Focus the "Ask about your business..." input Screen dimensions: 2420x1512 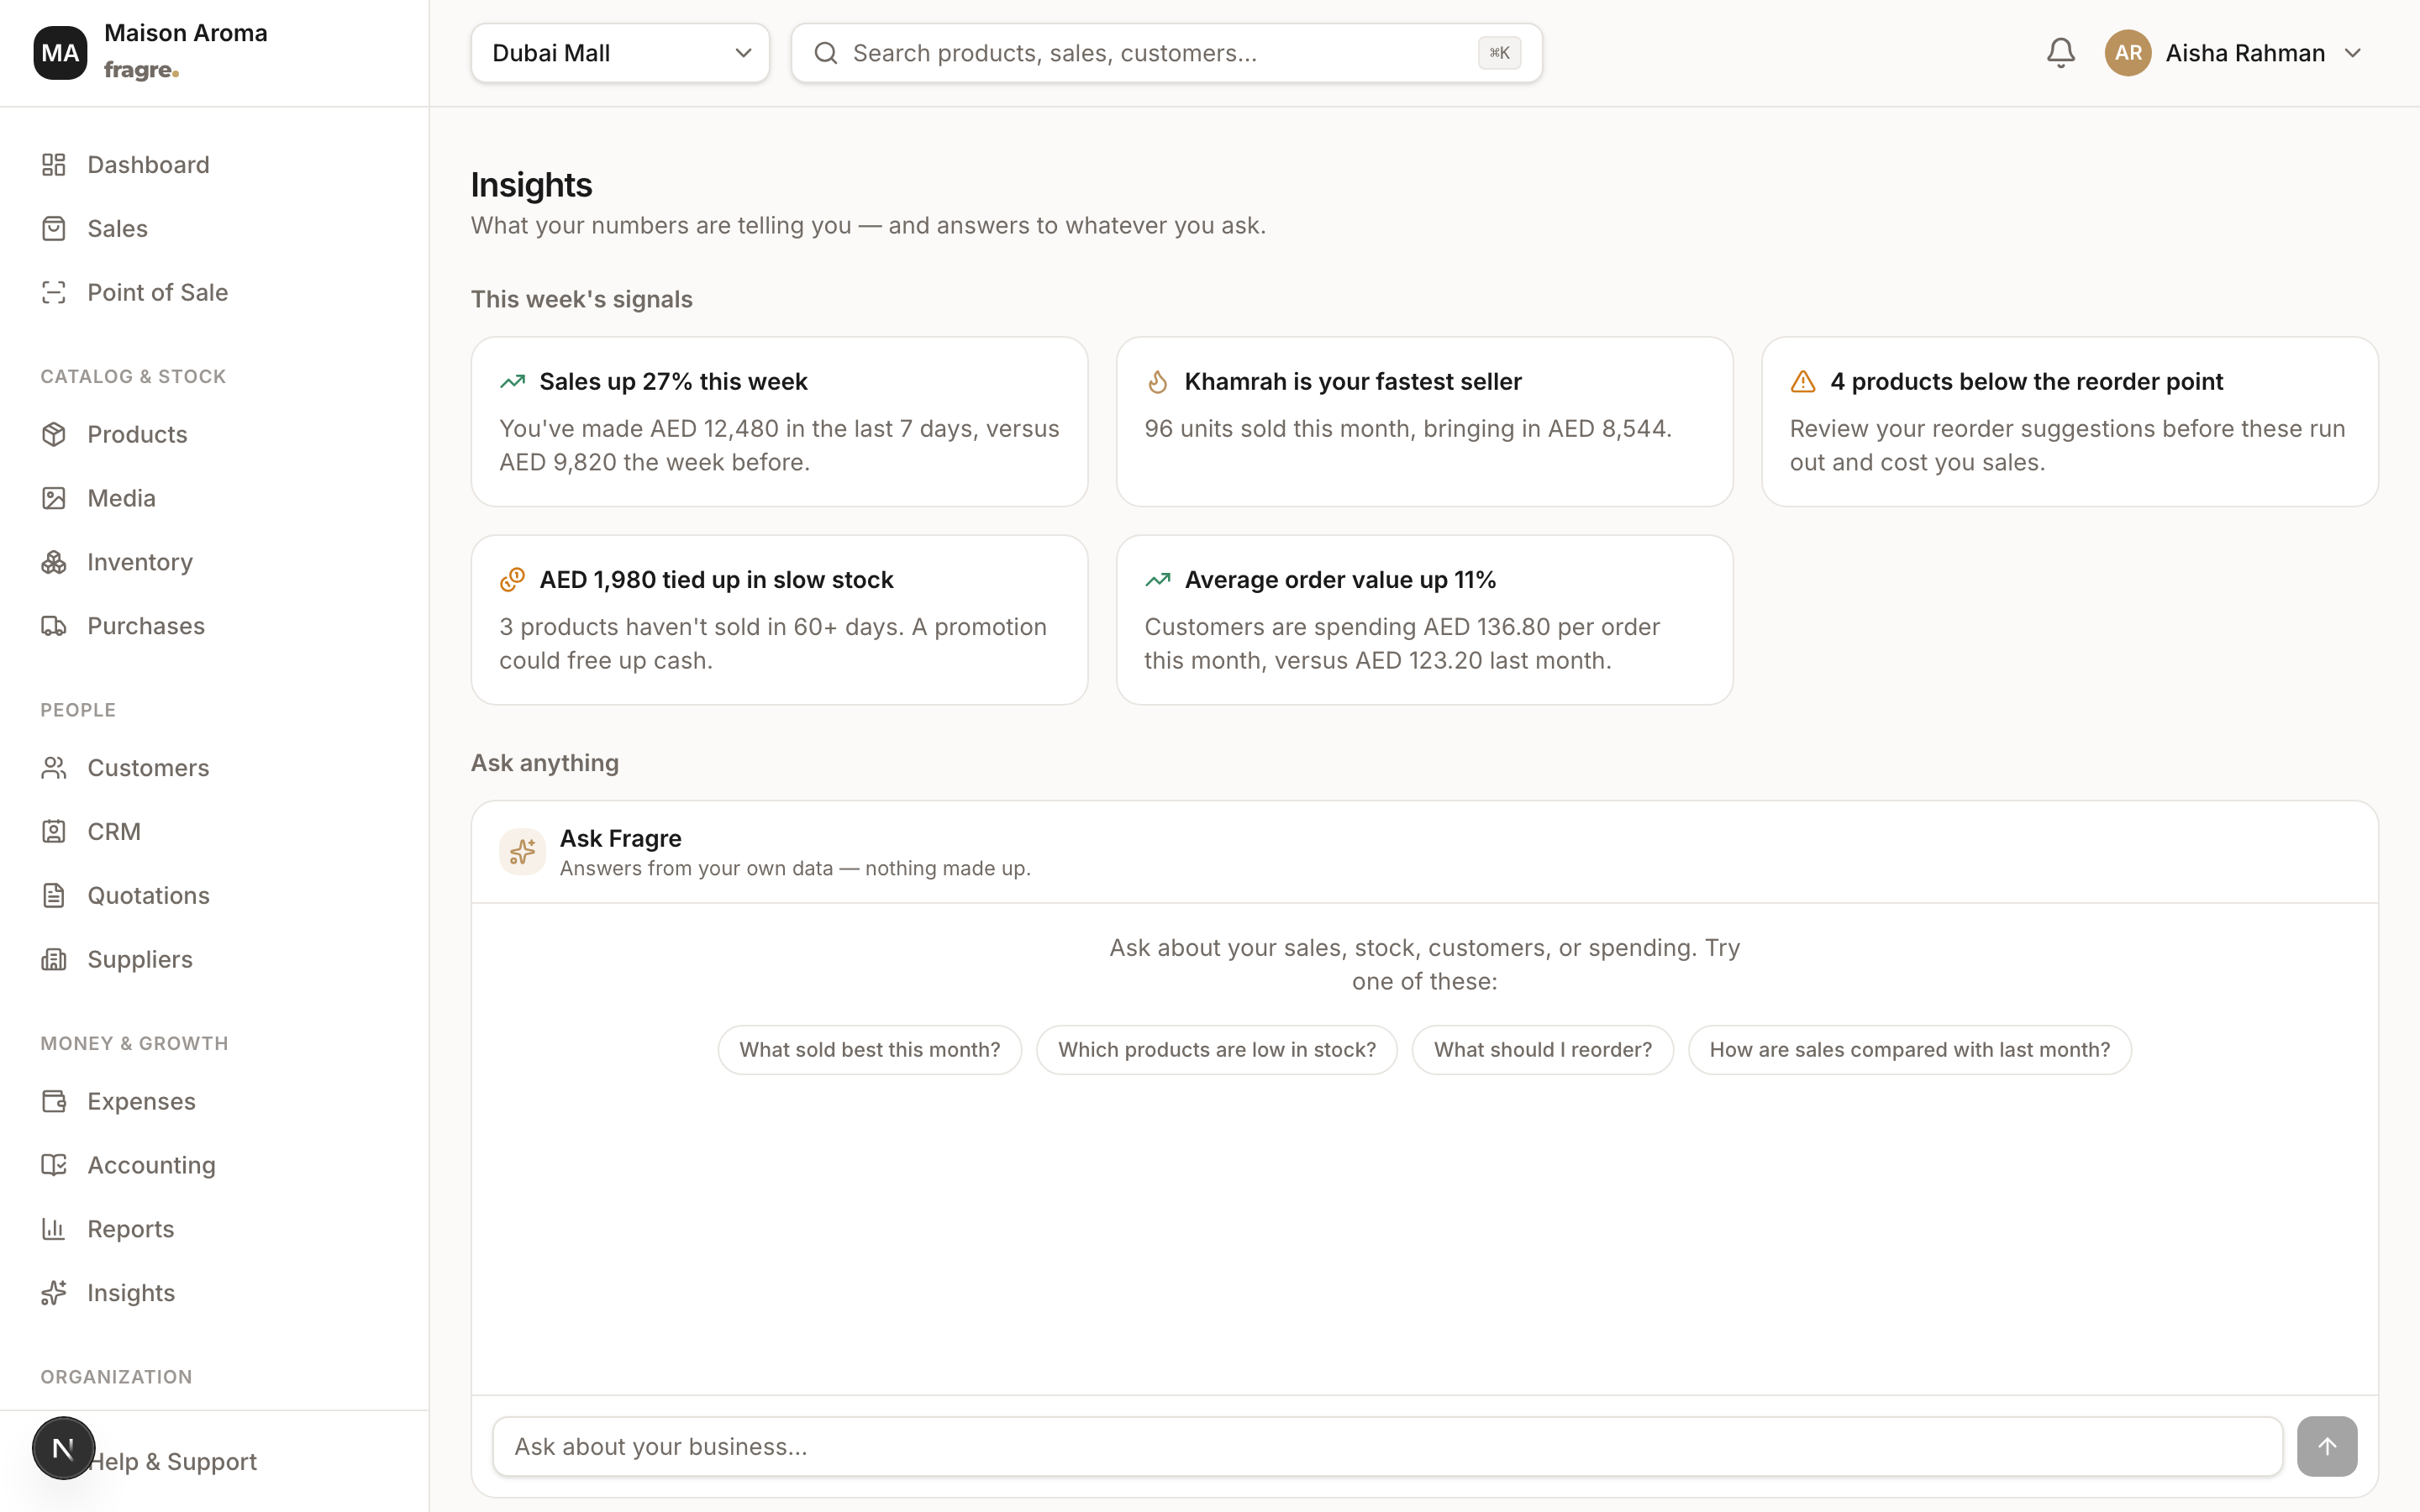coord(1388,1447)
